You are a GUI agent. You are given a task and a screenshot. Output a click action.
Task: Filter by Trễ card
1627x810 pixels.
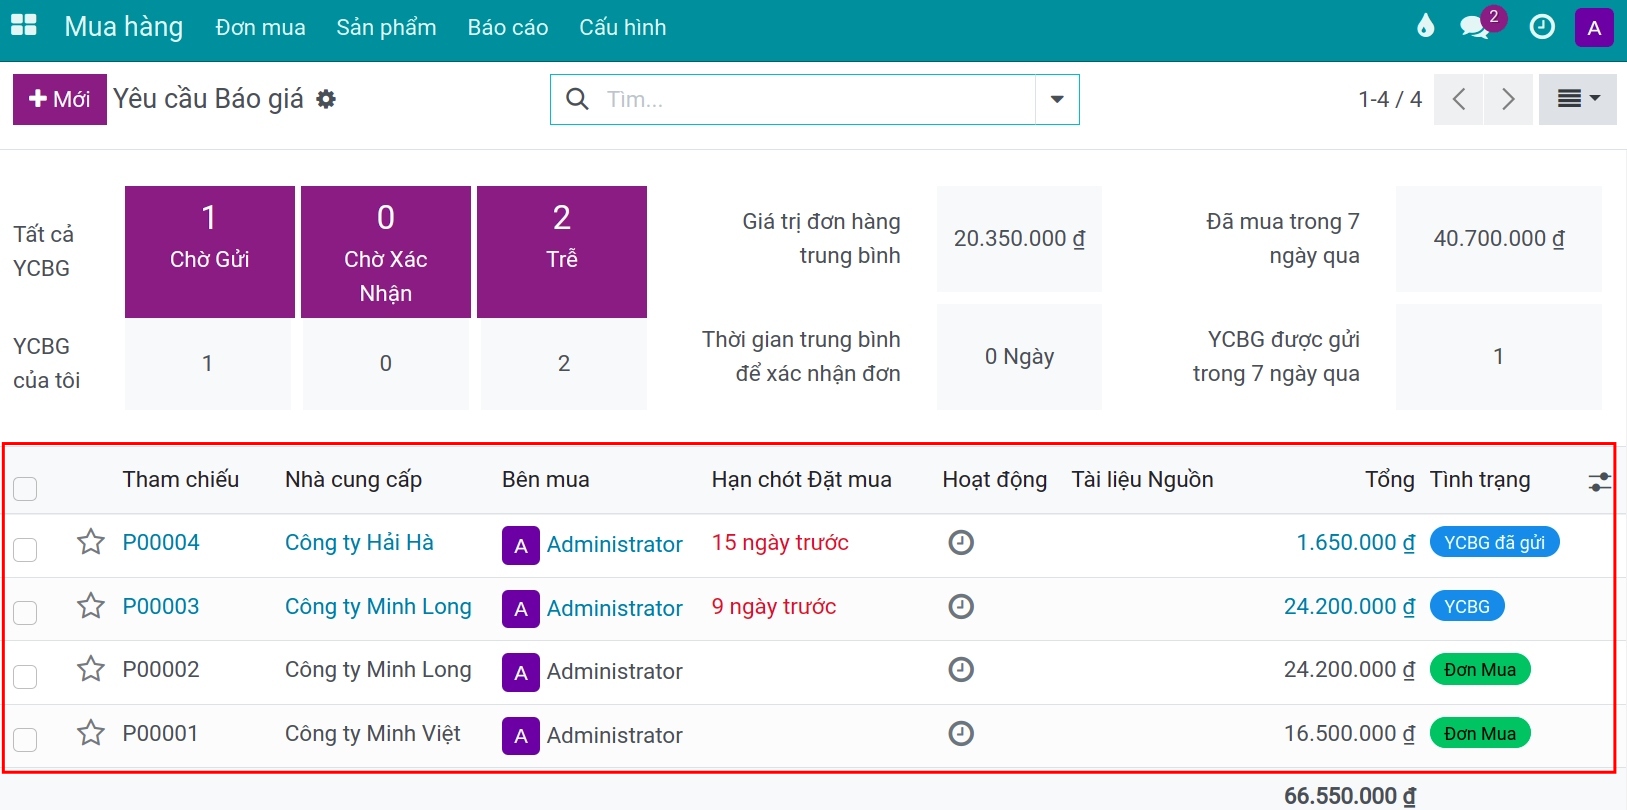pos(562,252)
